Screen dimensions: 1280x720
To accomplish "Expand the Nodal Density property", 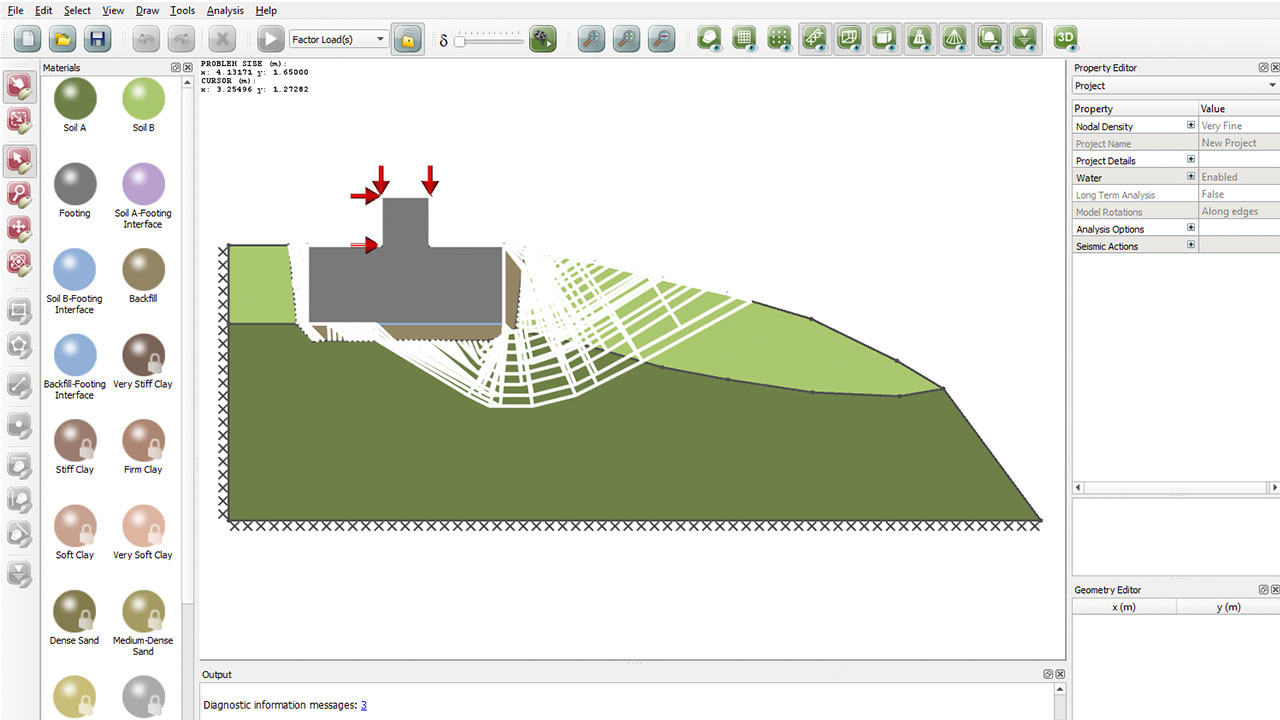I will (x=1190, y=126).
